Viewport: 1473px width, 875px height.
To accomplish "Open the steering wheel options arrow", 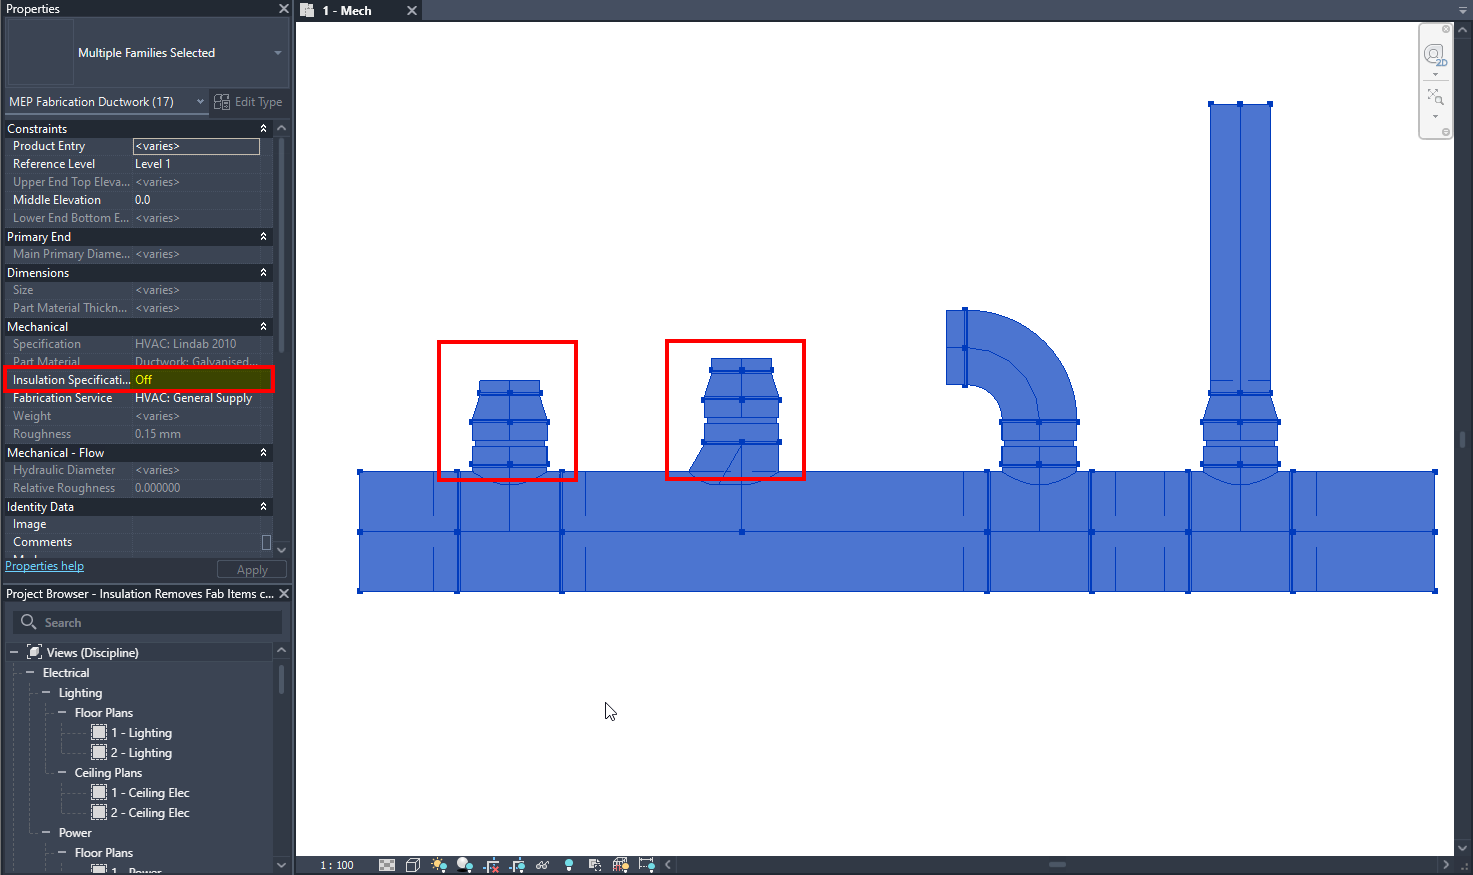I will click(1435, 75).
